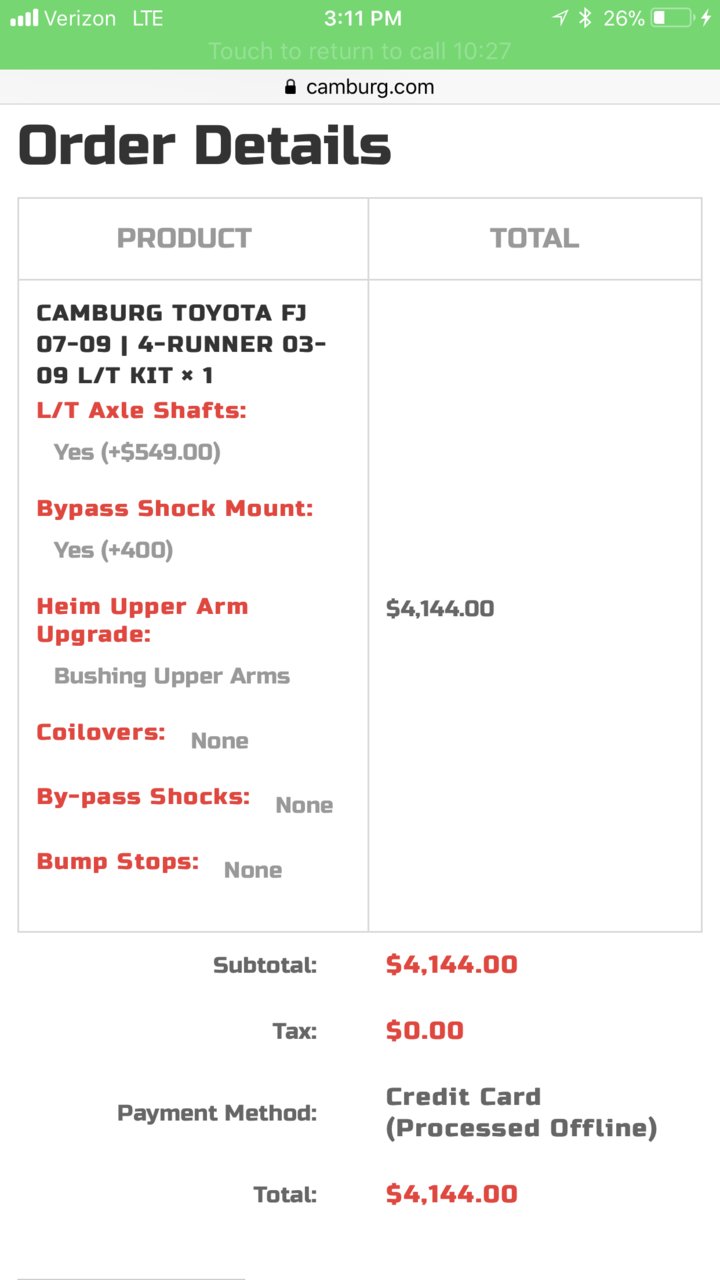Tap the Camburg Toyota FJ L/T Kit product name

[x=181, y=344]
